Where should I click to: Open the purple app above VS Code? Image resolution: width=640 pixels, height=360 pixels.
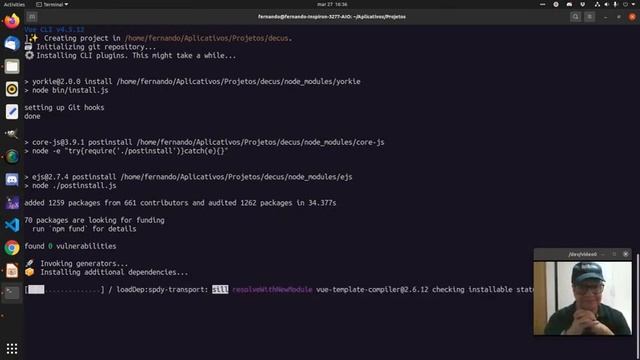12,202
